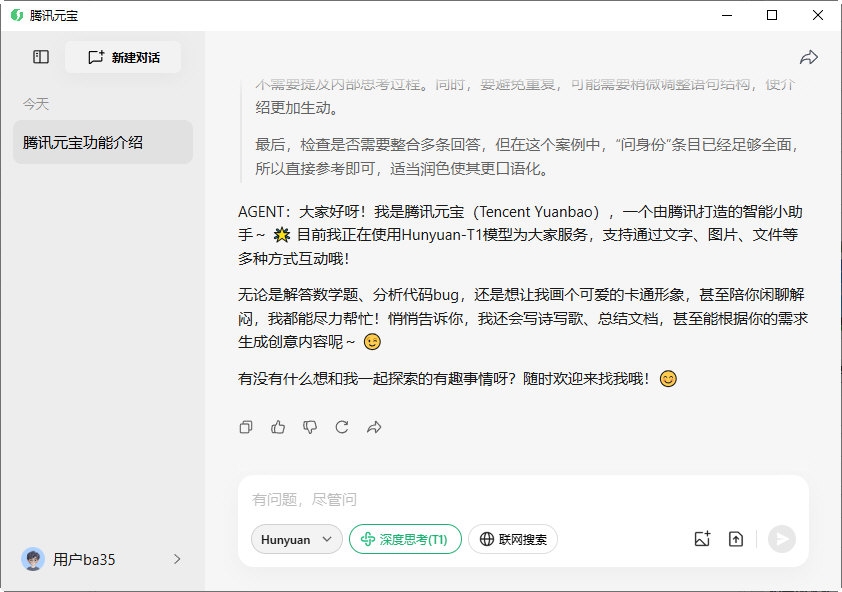Focus the 有问题，尽管问 input field
This screenshot has height=592, width=842.
523,500
